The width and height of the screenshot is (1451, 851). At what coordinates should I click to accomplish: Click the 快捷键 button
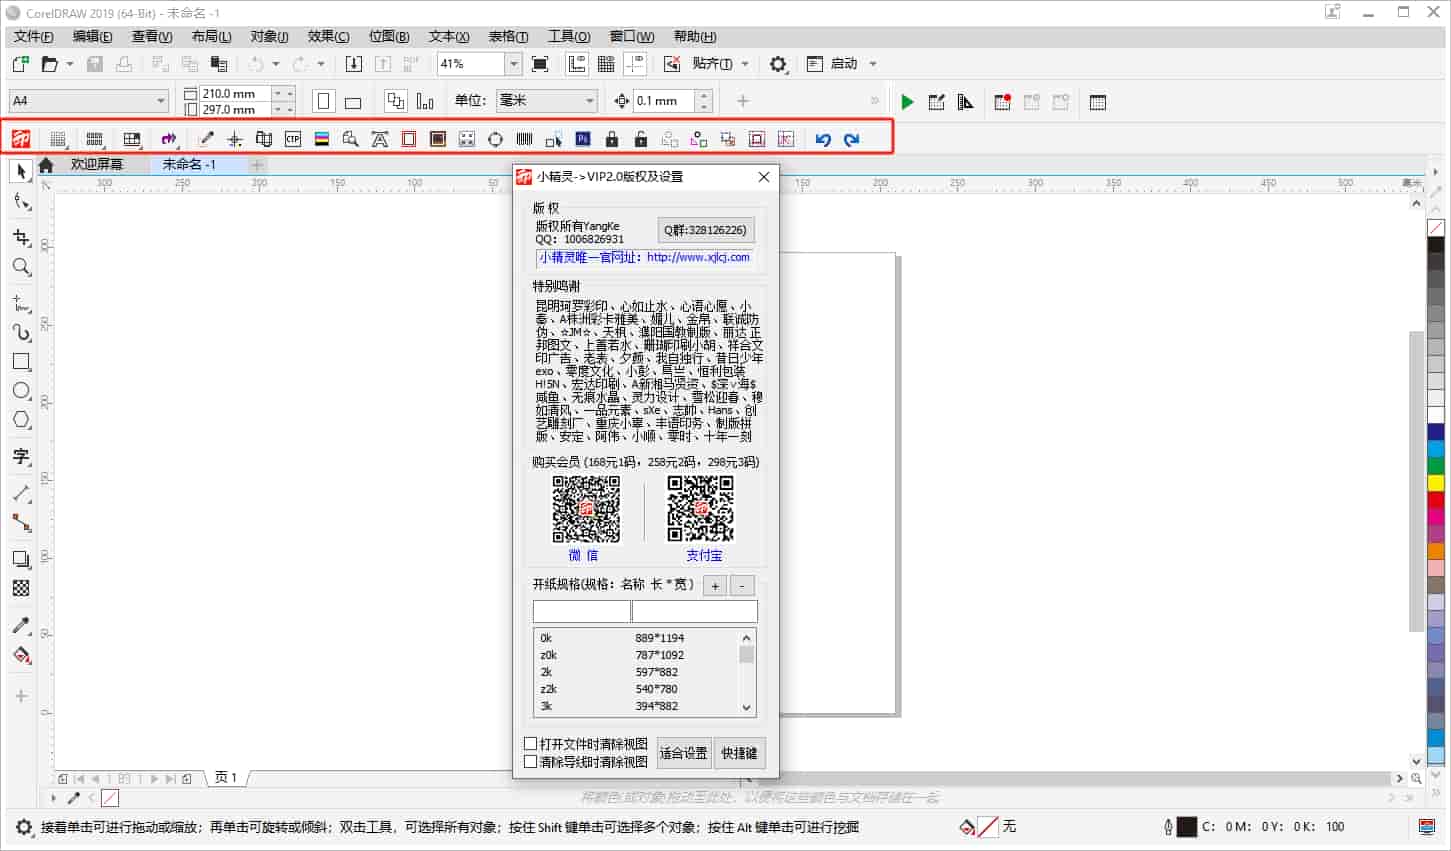tap(740, 753)
